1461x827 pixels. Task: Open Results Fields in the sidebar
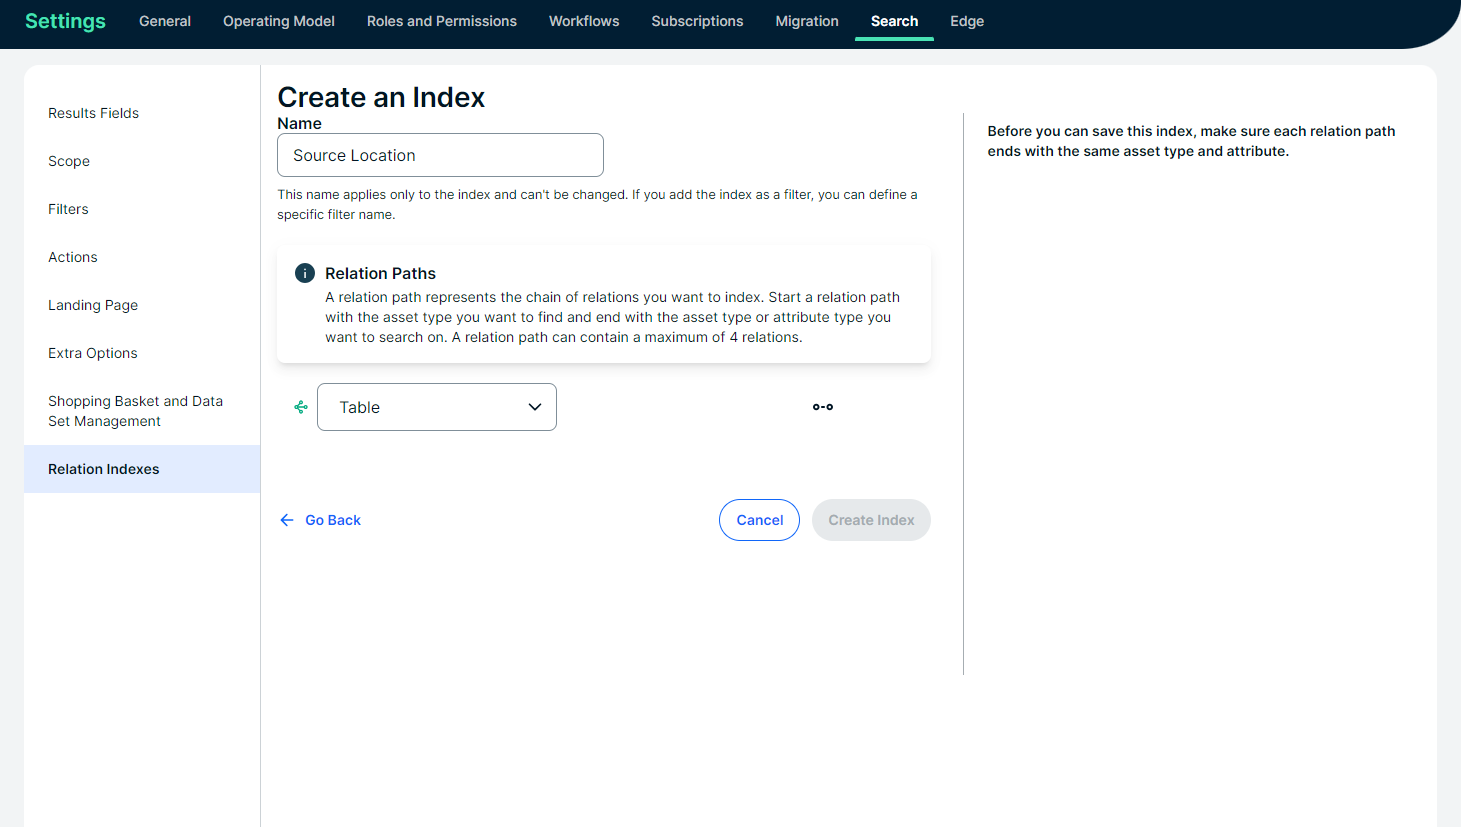pyautogui.click(x=94, y=113)
